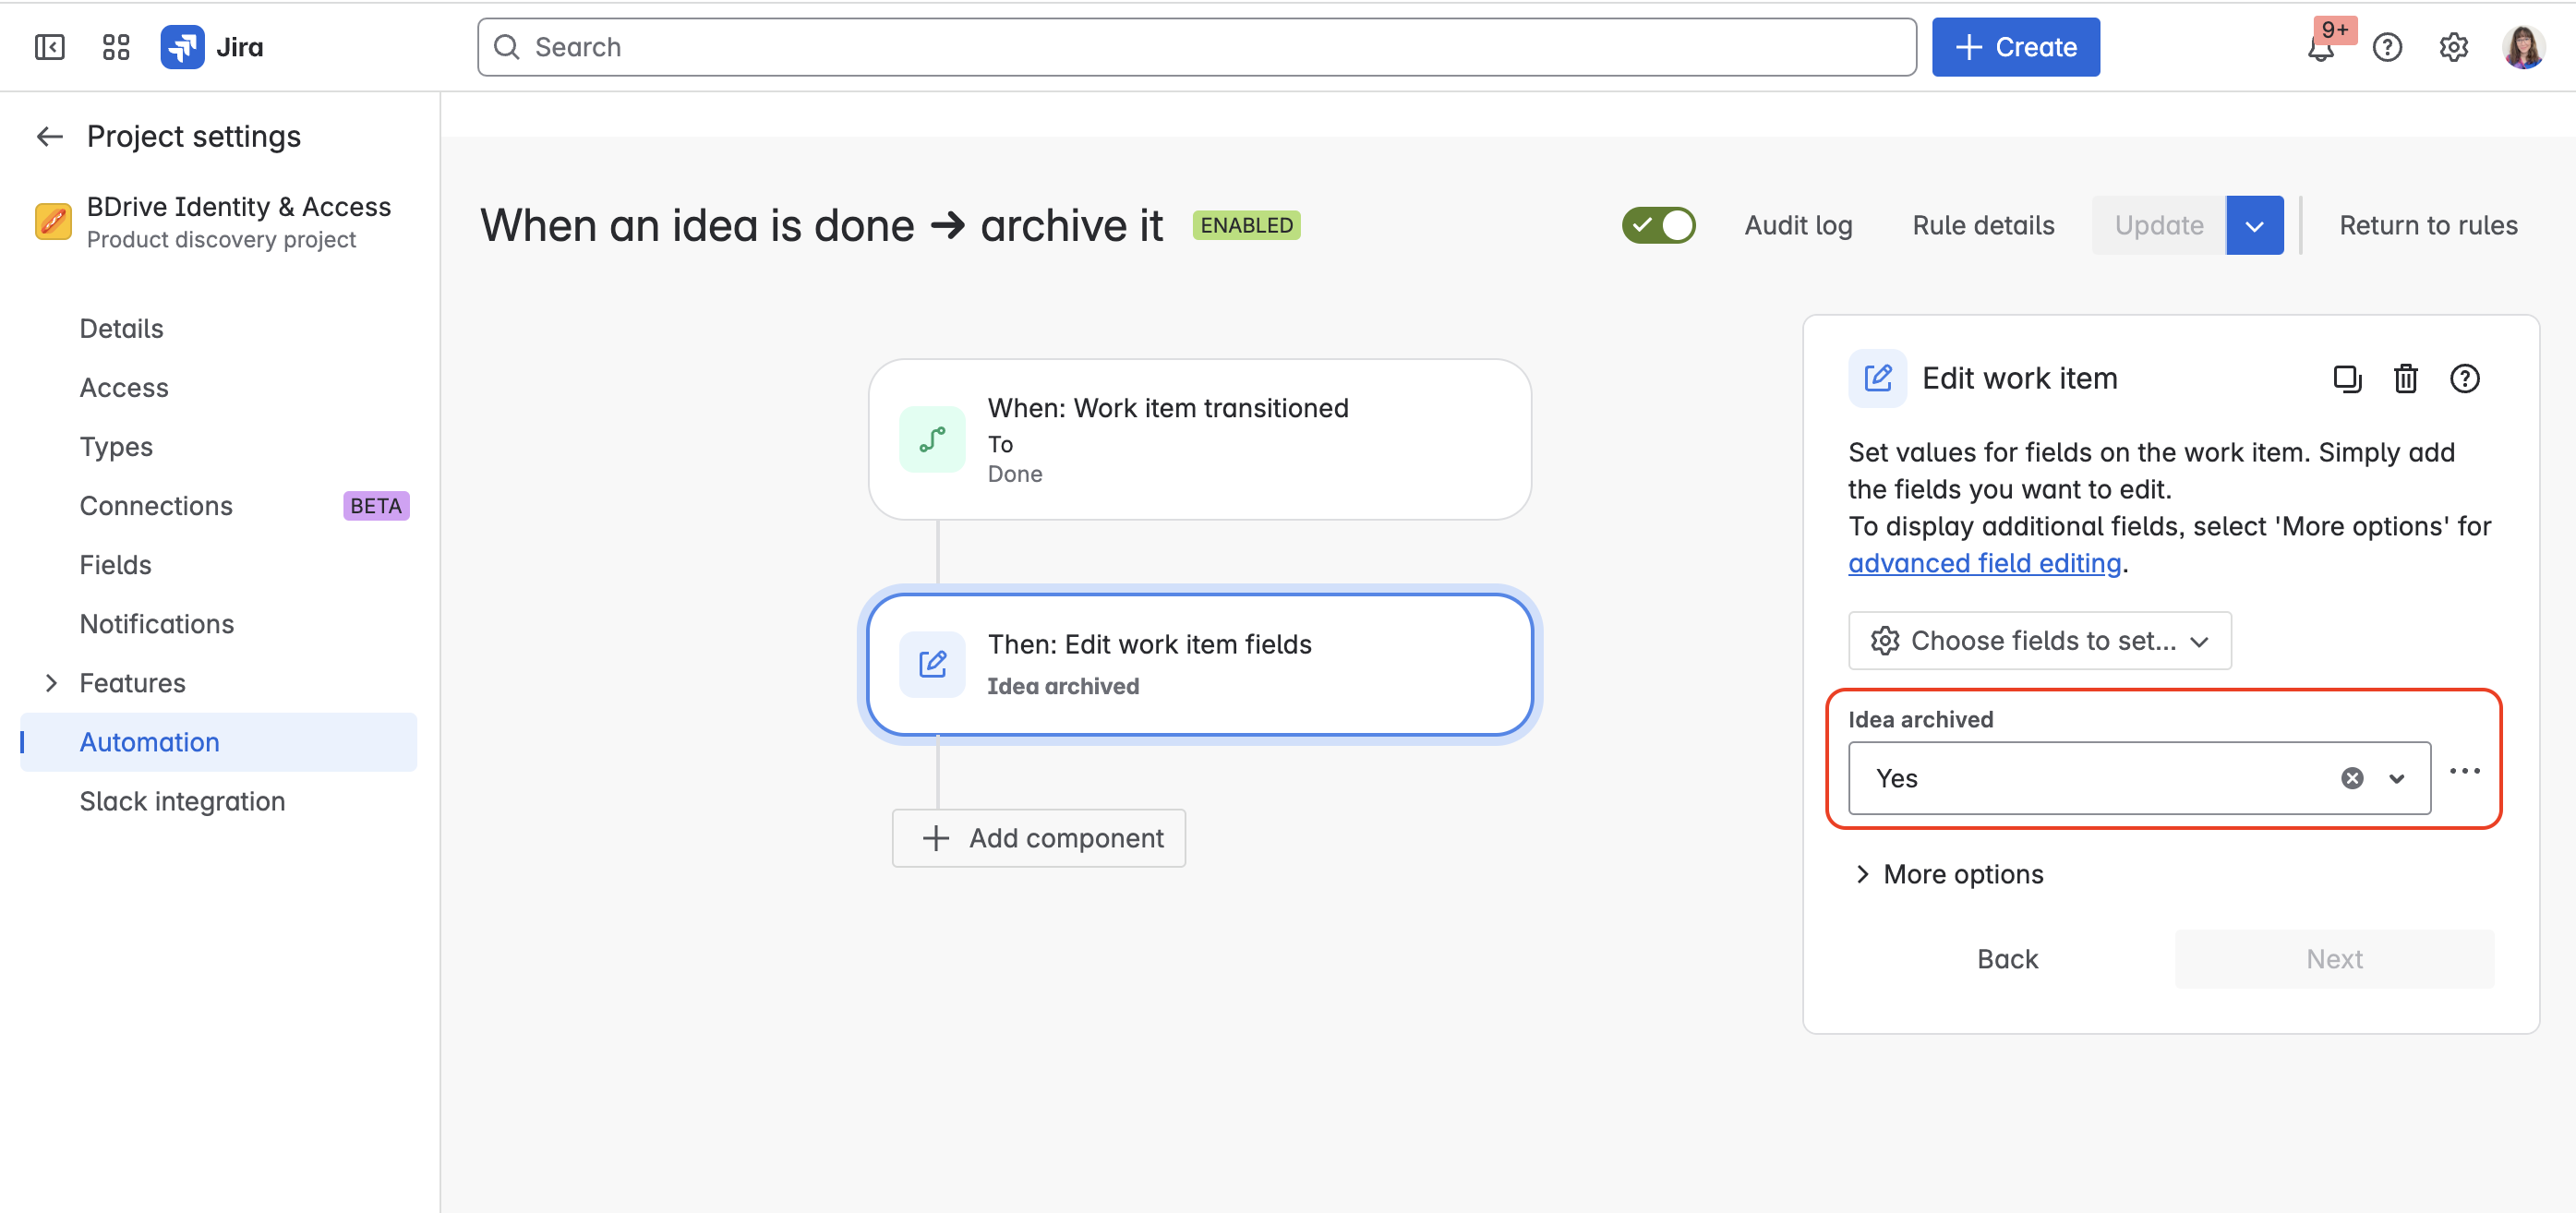The width and height of the screenshot is (2576, 1213).
Task: Open notifications bell
Action: (2320, 47)
